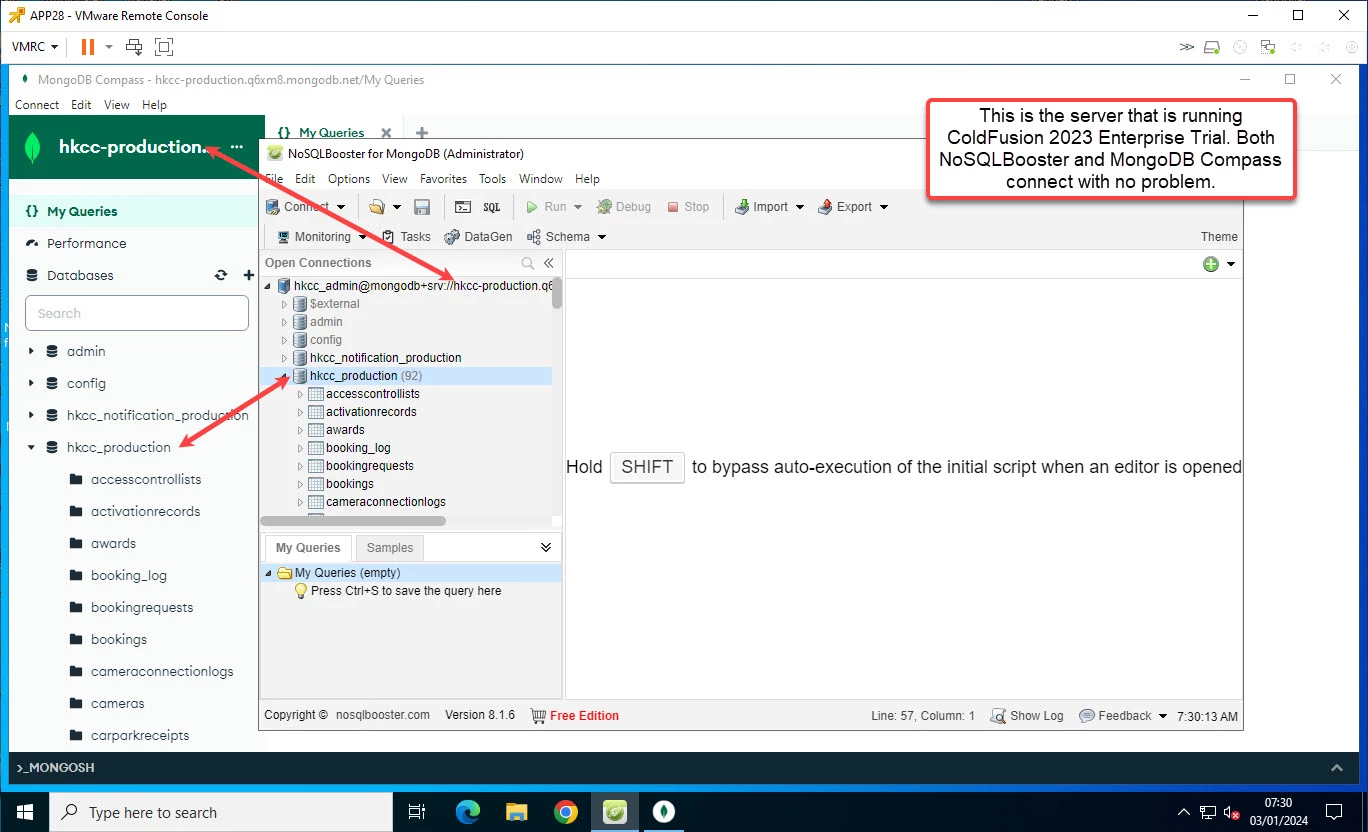This screenshot has width=1368, height=832.
Task: Click the VMRC full screen icon
Action: pos(164,46)
